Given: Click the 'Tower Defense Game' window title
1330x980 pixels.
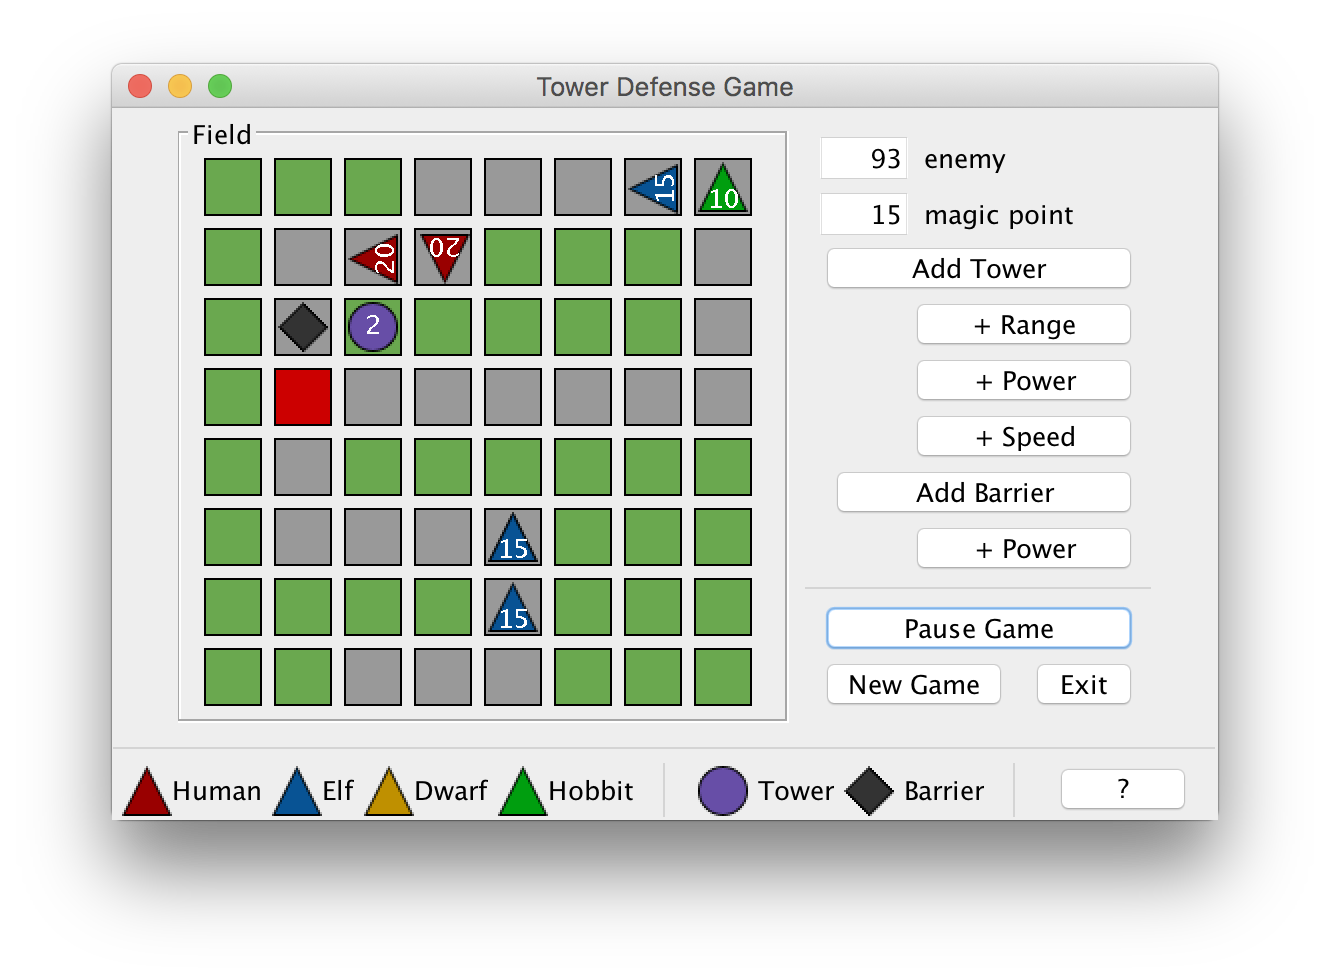Looking at the screenshot, I should 665,87.
